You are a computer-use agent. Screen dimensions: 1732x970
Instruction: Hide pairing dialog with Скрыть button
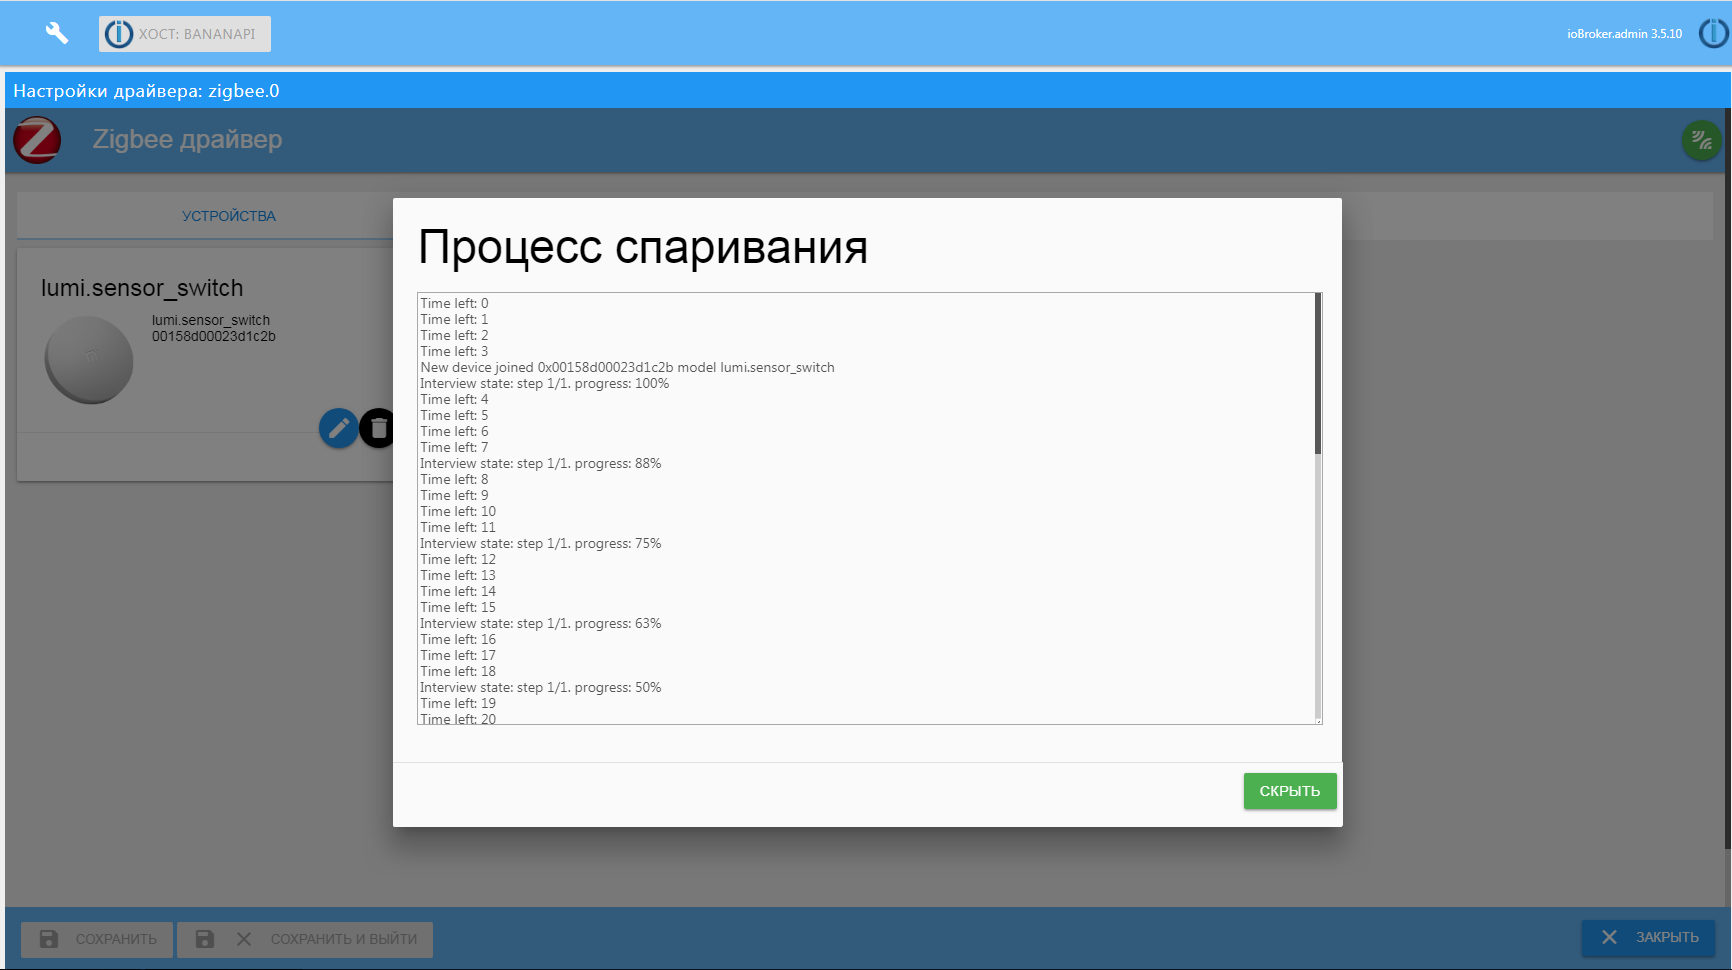point(1290,791)
